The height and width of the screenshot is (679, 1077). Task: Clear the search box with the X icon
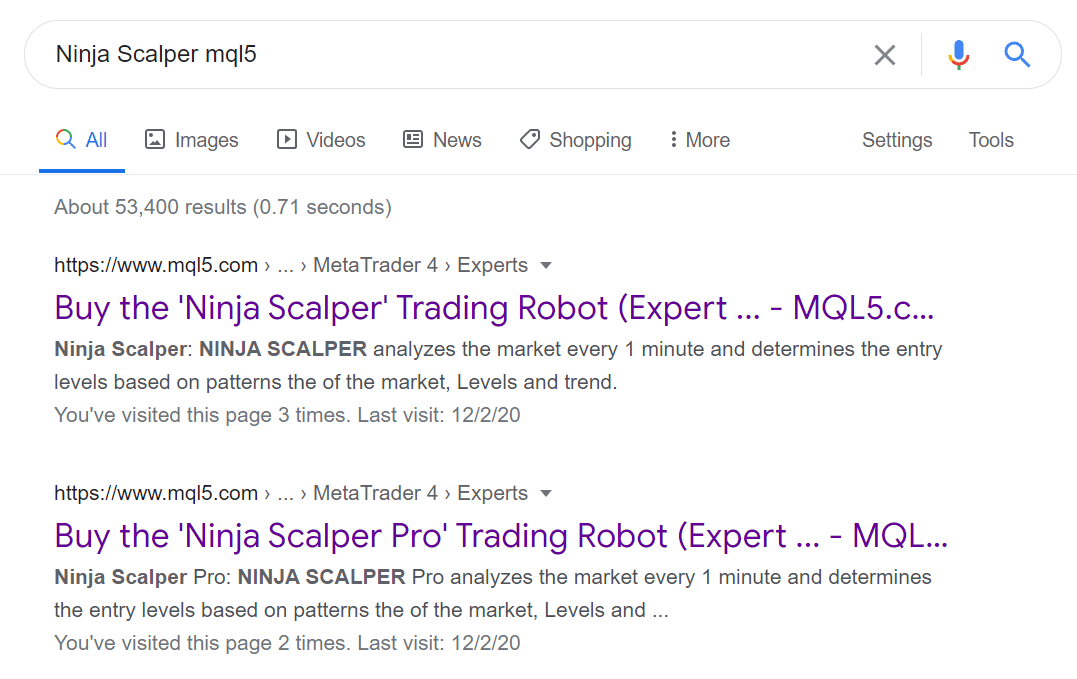885,55
